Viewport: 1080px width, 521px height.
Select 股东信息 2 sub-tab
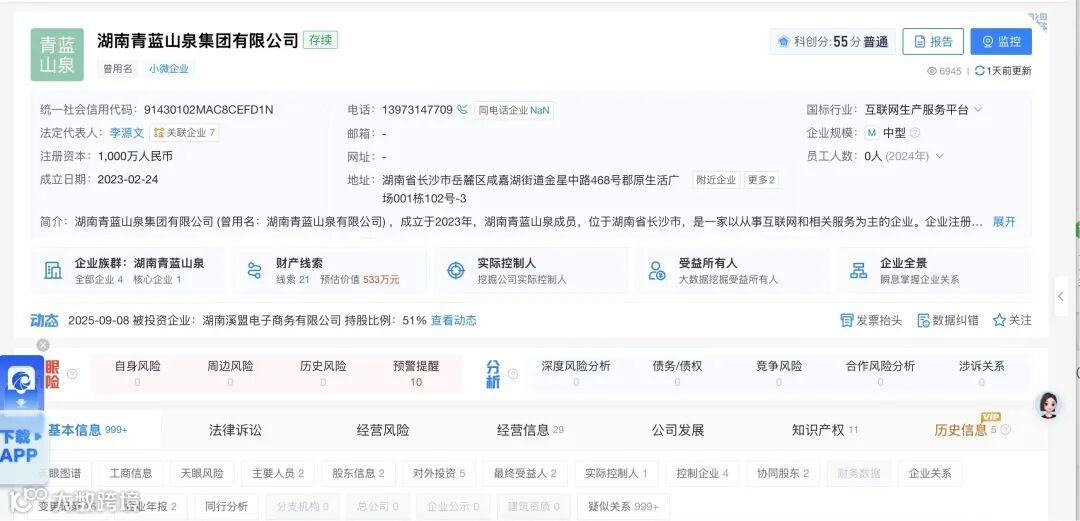(358, 473)
